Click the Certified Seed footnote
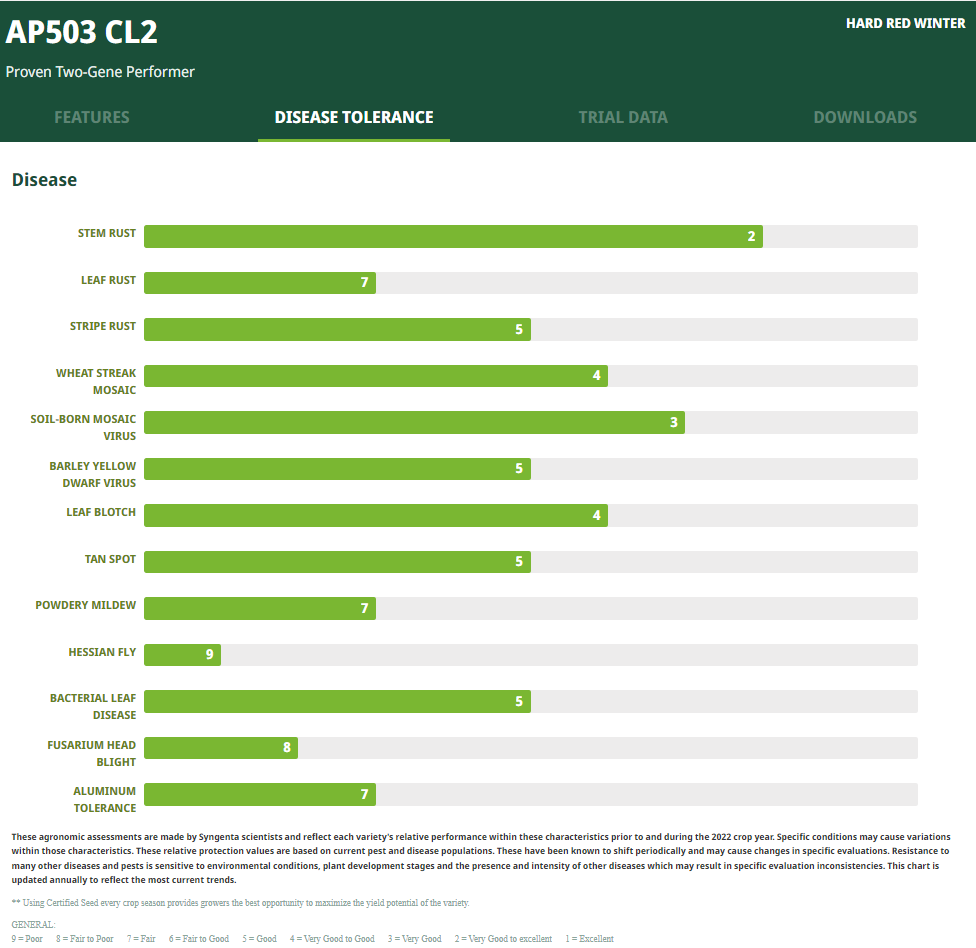 click(240, 903)
